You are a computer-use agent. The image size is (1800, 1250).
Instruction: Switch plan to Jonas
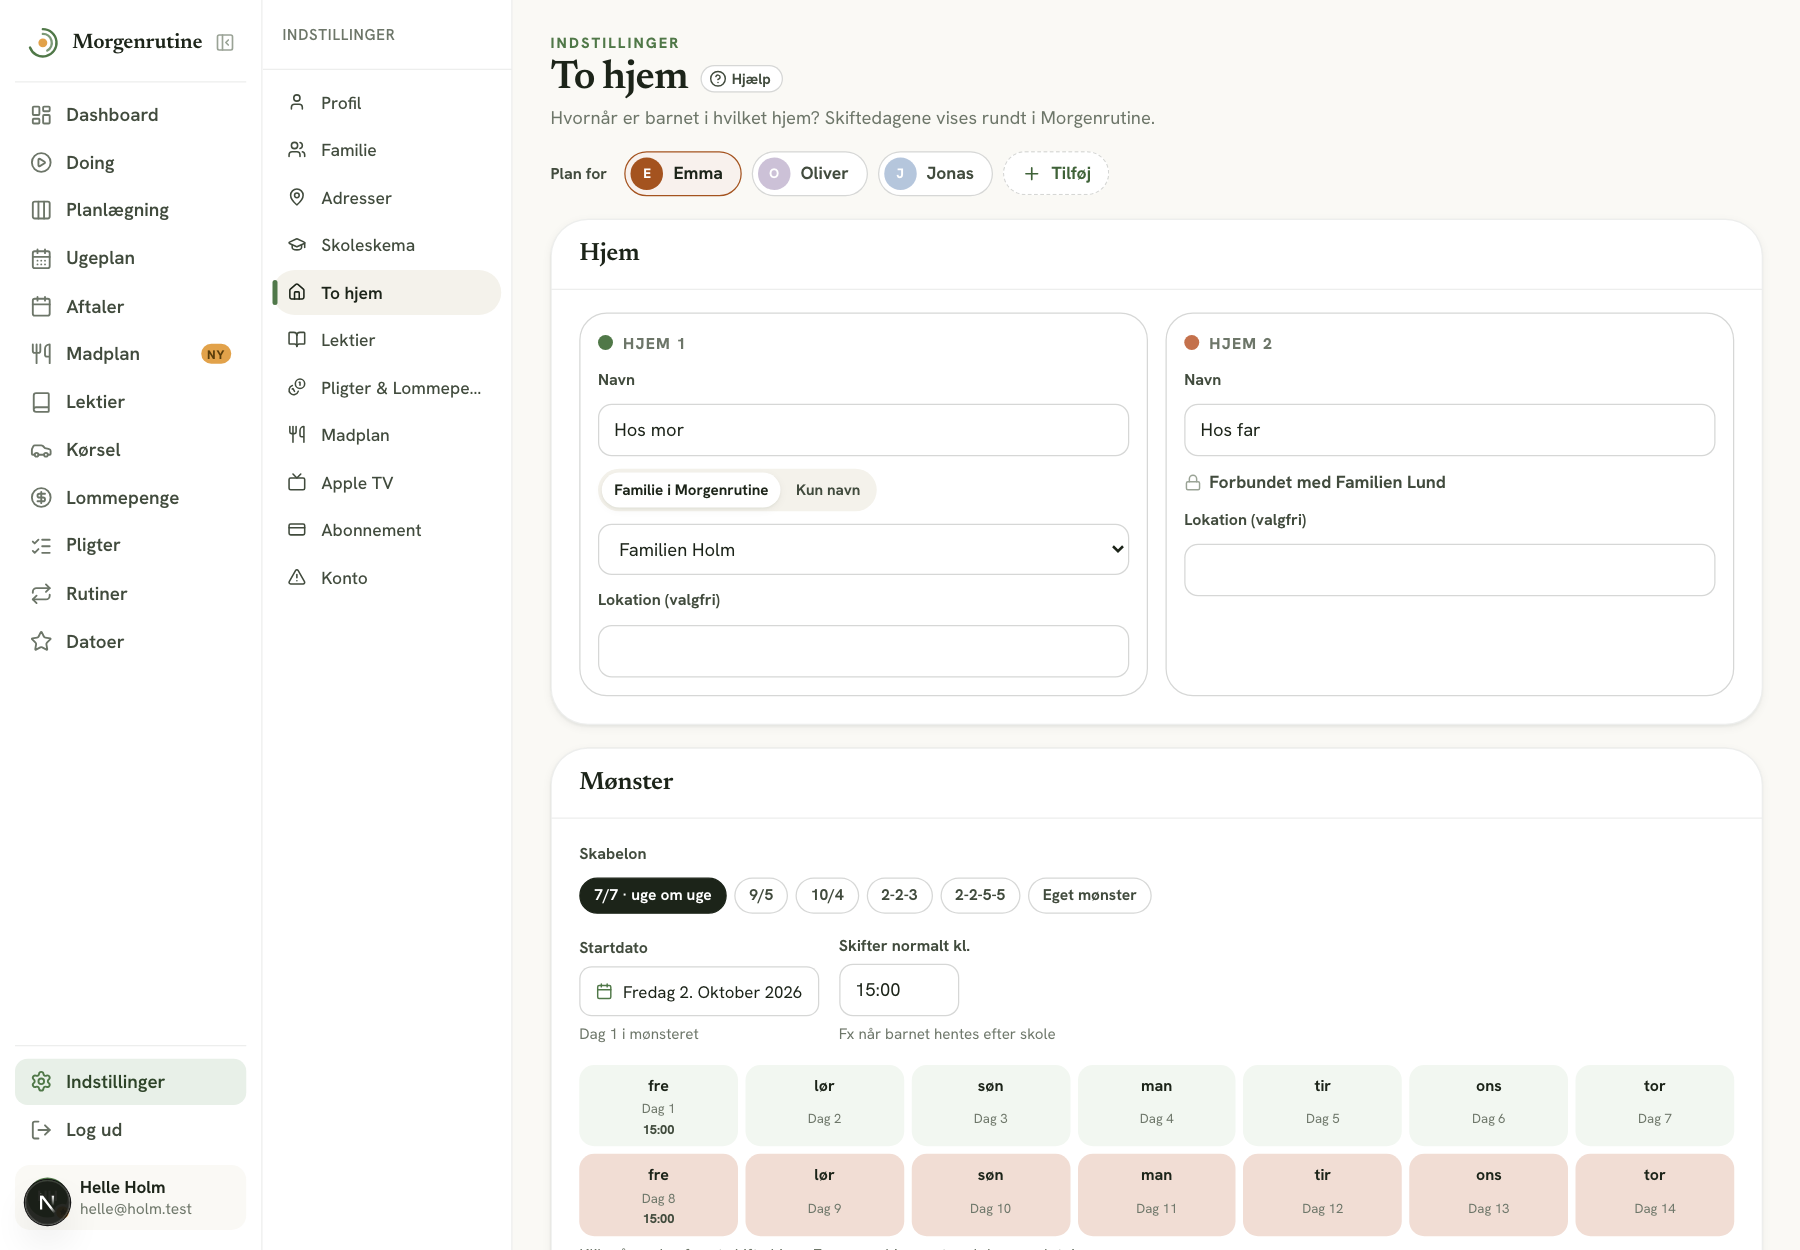pyautogui.click(x=935, y=174)
